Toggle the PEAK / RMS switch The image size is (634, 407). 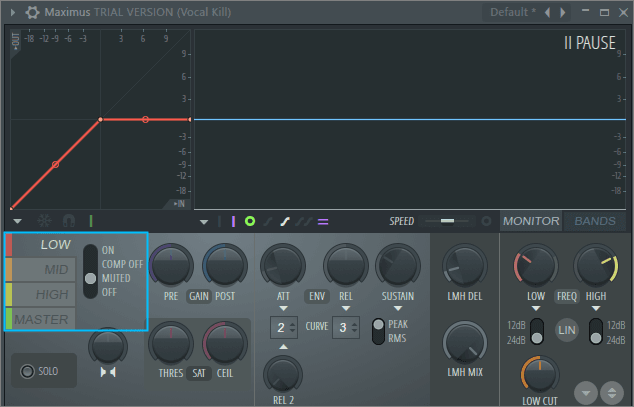click(x=379, y=330)
